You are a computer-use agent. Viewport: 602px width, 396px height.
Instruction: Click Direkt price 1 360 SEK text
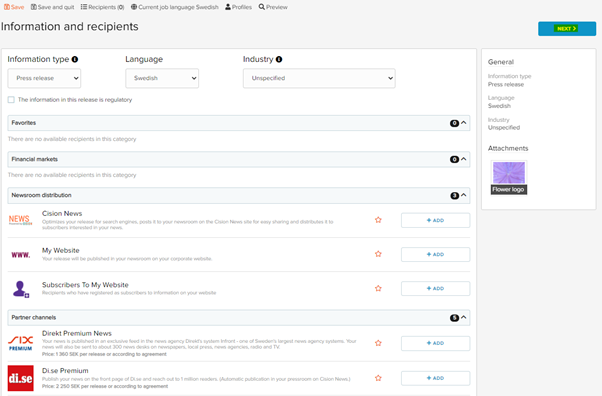point(104,354)
